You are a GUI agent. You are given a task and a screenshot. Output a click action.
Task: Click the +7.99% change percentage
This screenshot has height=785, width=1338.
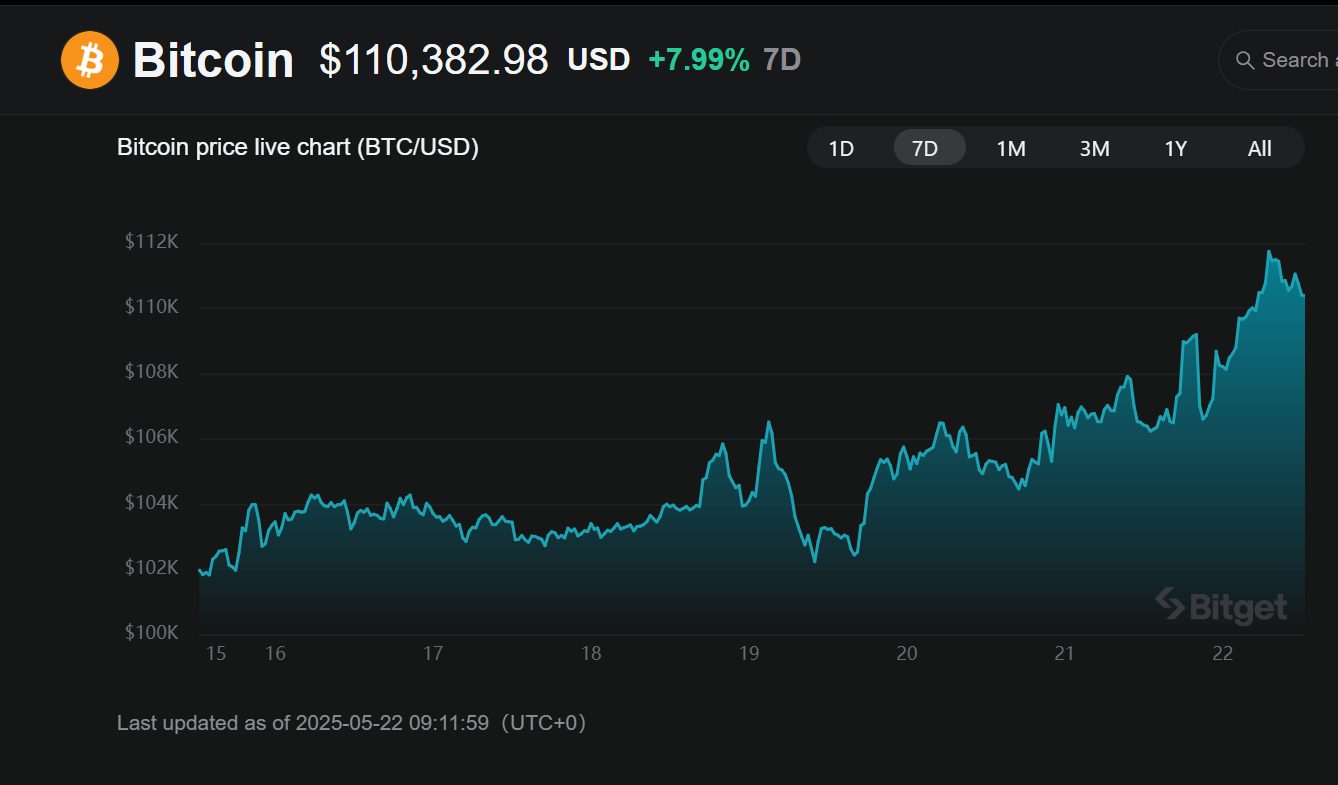pos(699,60)
